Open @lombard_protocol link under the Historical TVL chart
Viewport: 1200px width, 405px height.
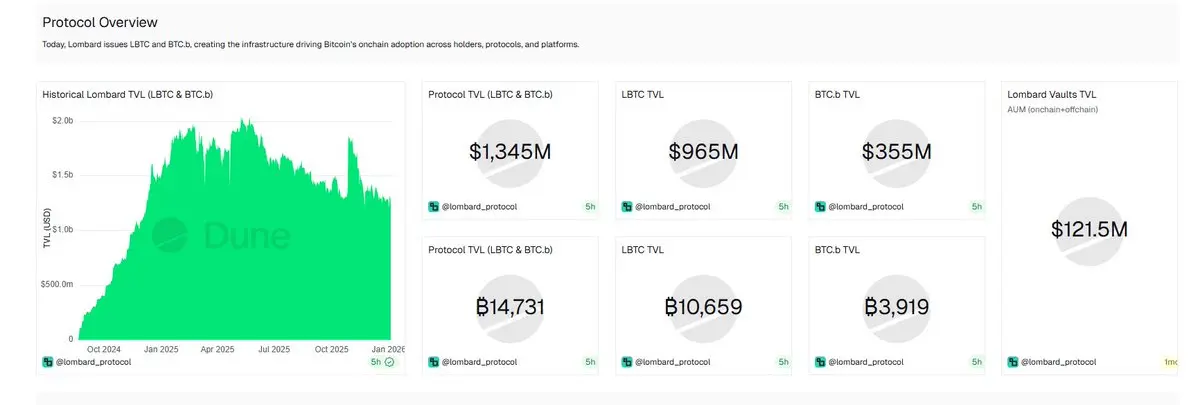[x=93, y=362]
